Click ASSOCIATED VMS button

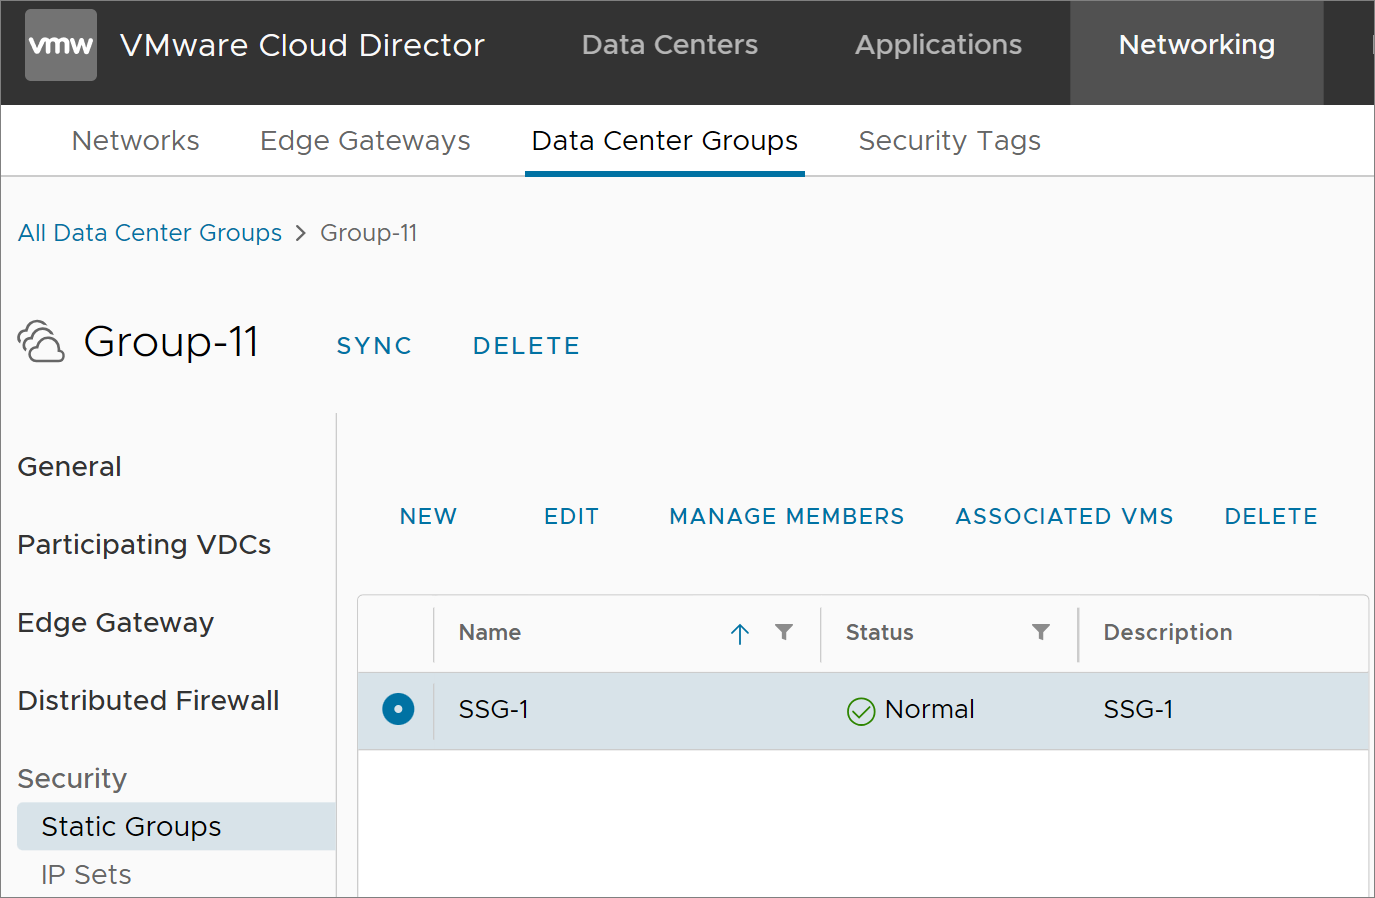[x=1065, y=517]
